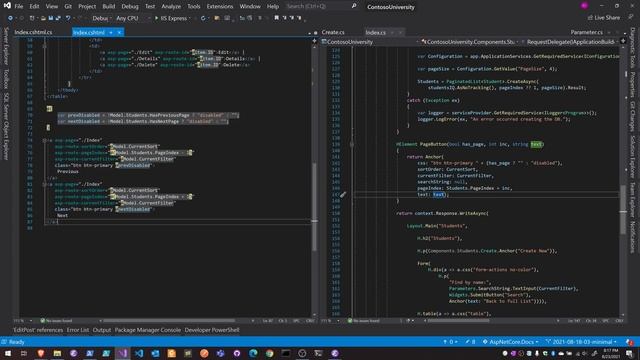The height and width of the screenshot is (360, 640).
Task: Click the pending changes pencil indicator
Action: 471,342
